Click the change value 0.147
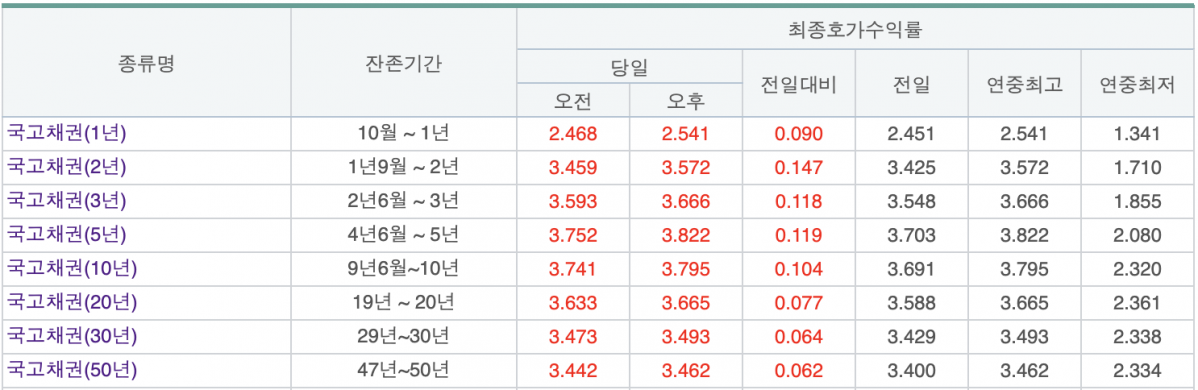The image size is (1198, 390). coord(798,168)
